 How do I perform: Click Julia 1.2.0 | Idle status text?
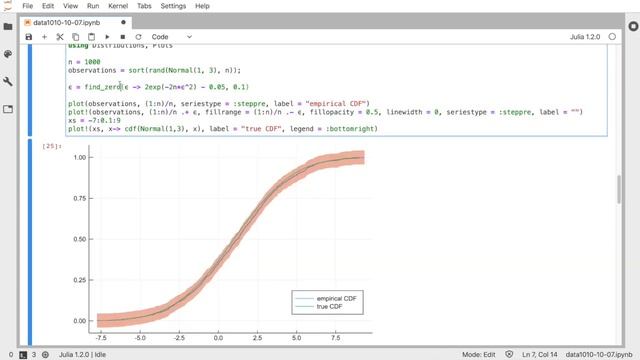[x=82, y=355]
